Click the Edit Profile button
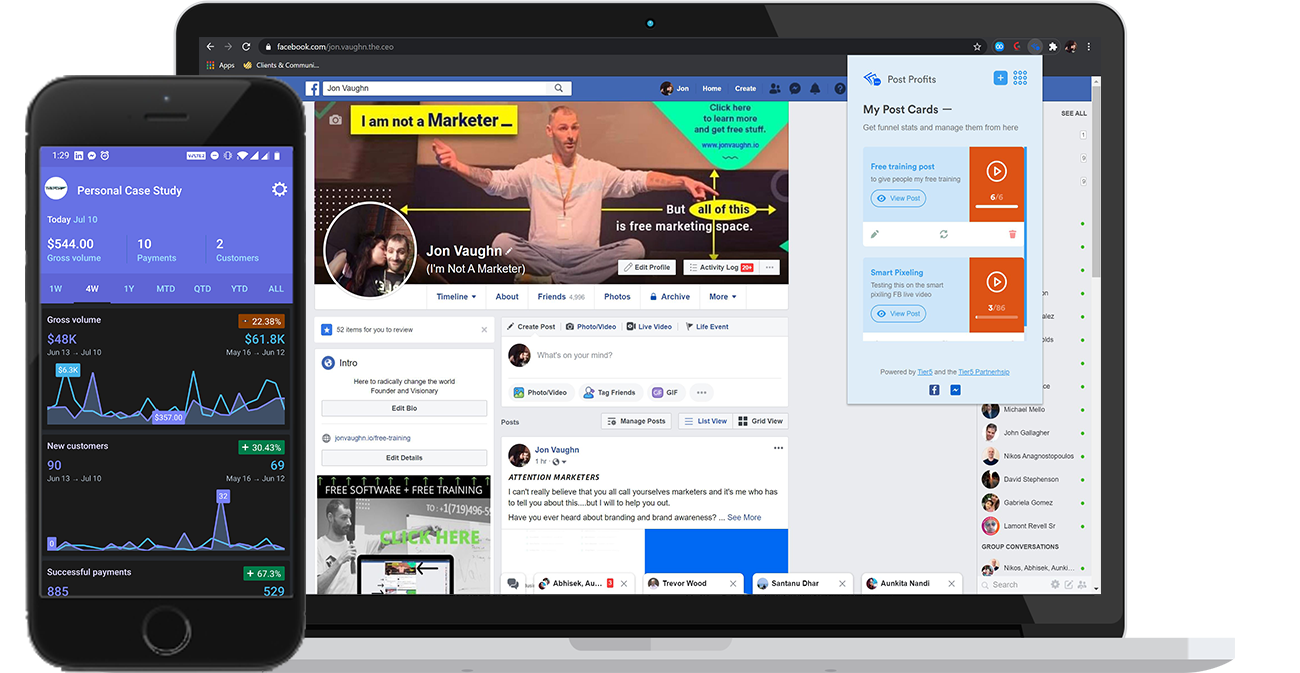The image size is (1300, 673). pos(646,268)
